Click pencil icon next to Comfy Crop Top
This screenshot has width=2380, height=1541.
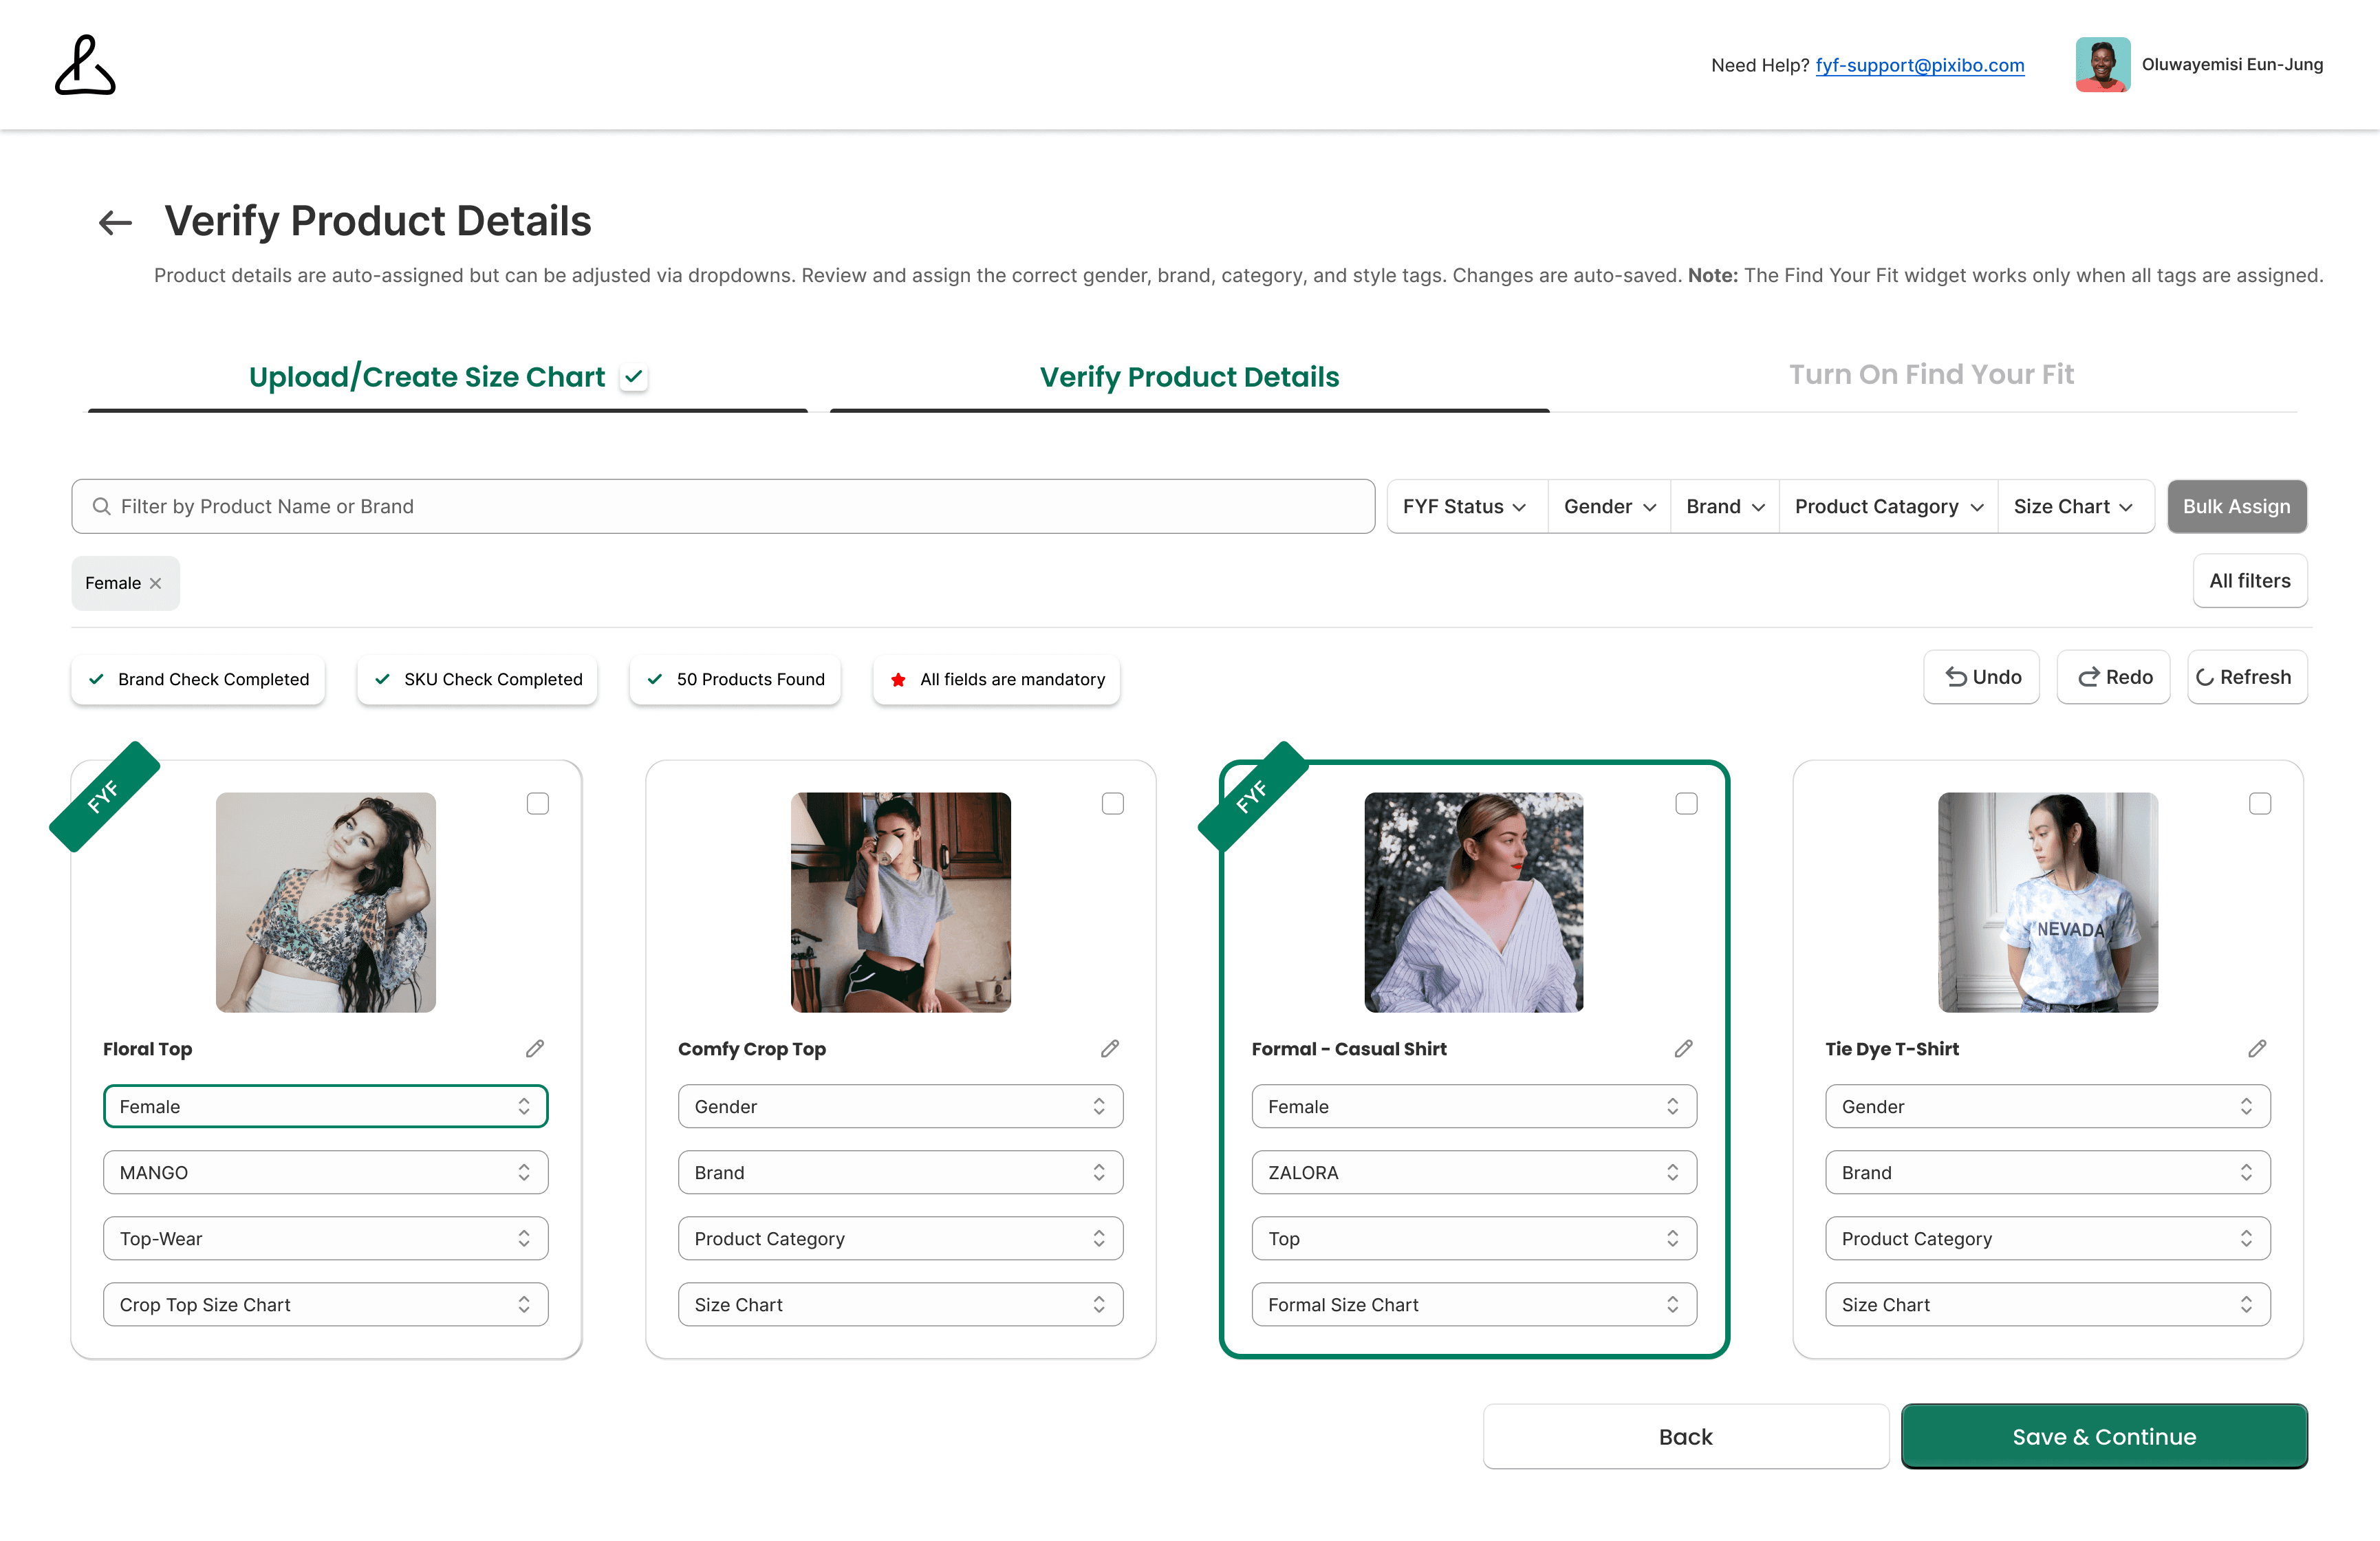[x=1110, y=1048]
